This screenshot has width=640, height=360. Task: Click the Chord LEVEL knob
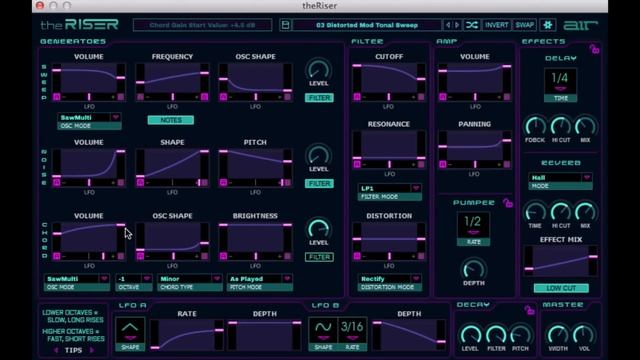coord(318,229)
